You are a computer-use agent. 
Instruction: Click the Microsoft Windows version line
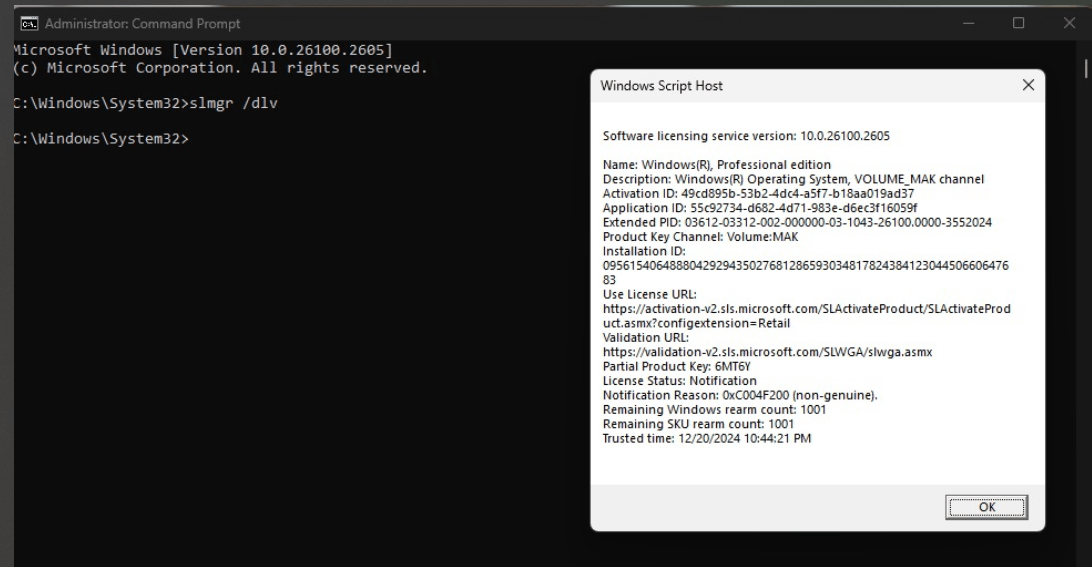tap(203, 50)
